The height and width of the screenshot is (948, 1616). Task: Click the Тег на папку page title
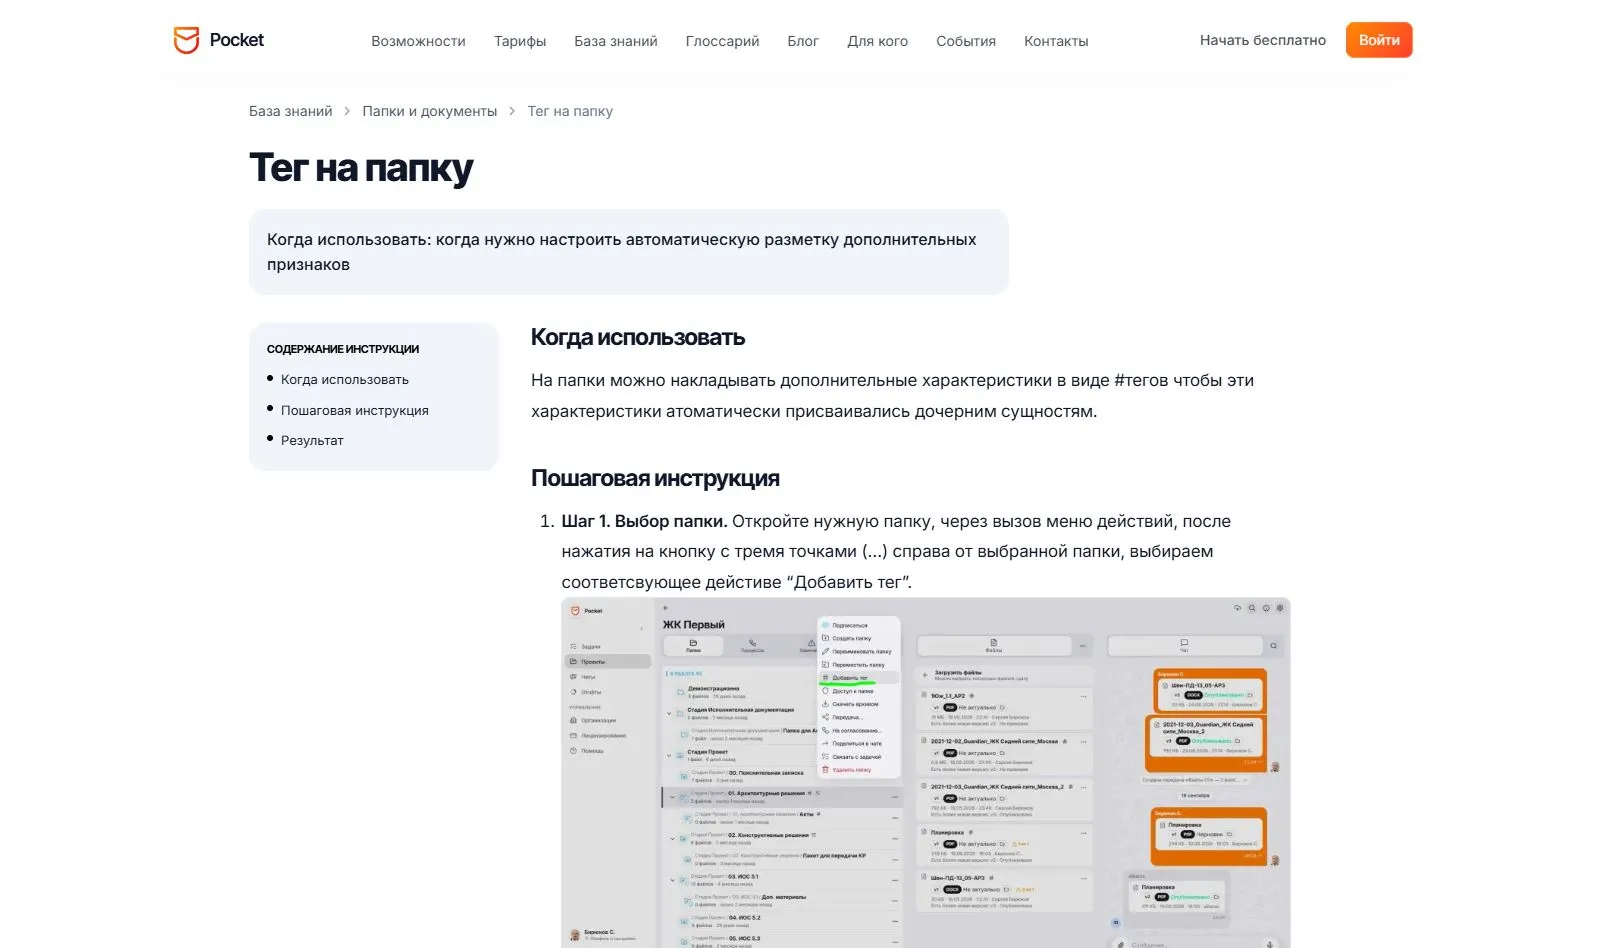click(361, 168)
